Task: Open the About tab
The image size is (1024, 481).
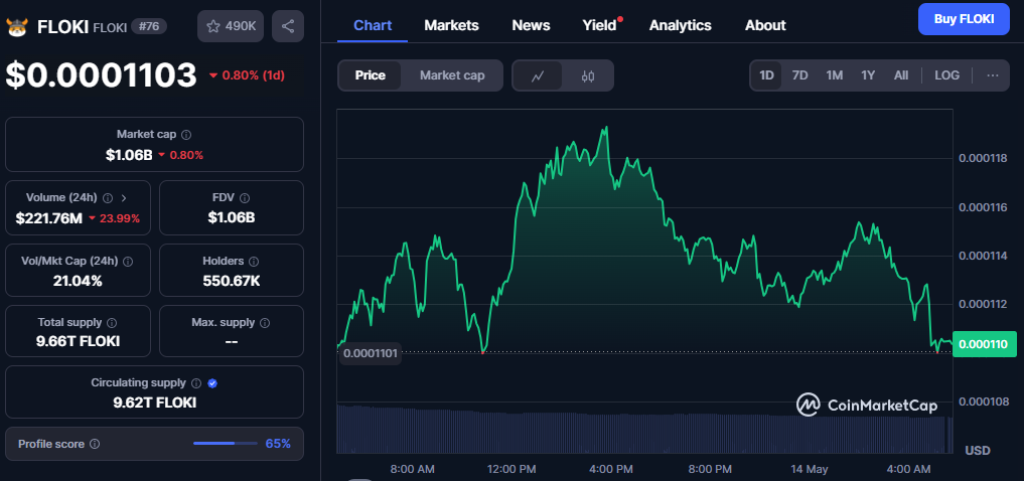Action: (x=765, y=25)
